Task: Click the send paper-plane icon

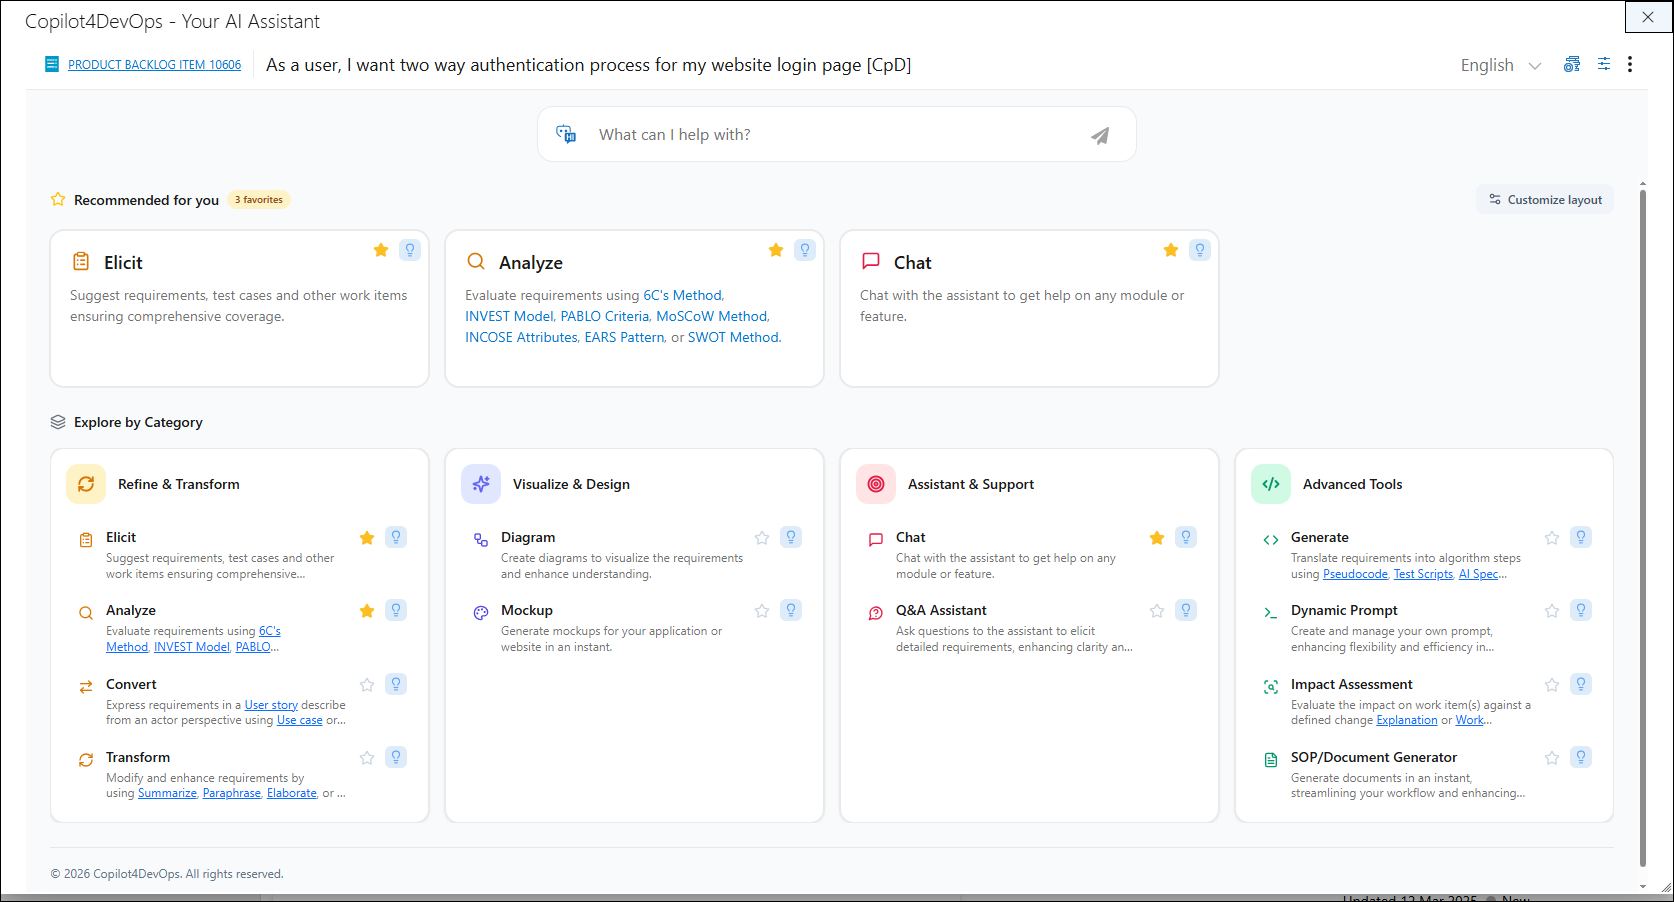Action: (1100, 135)
